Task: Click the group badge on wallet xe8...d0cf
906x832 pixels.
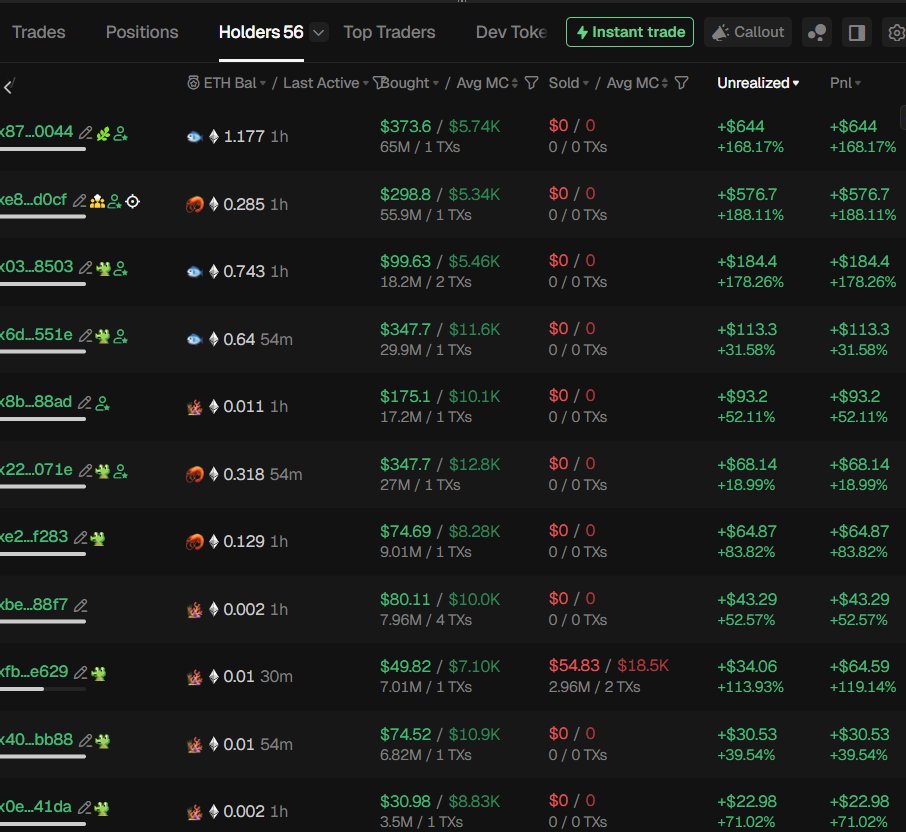Action: point(98,202)
